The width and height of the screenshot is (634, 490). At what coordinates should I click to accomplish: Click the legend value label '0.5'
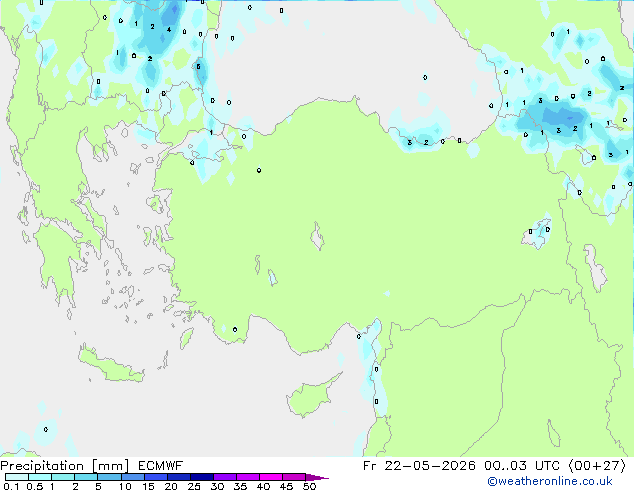point(35,486)
